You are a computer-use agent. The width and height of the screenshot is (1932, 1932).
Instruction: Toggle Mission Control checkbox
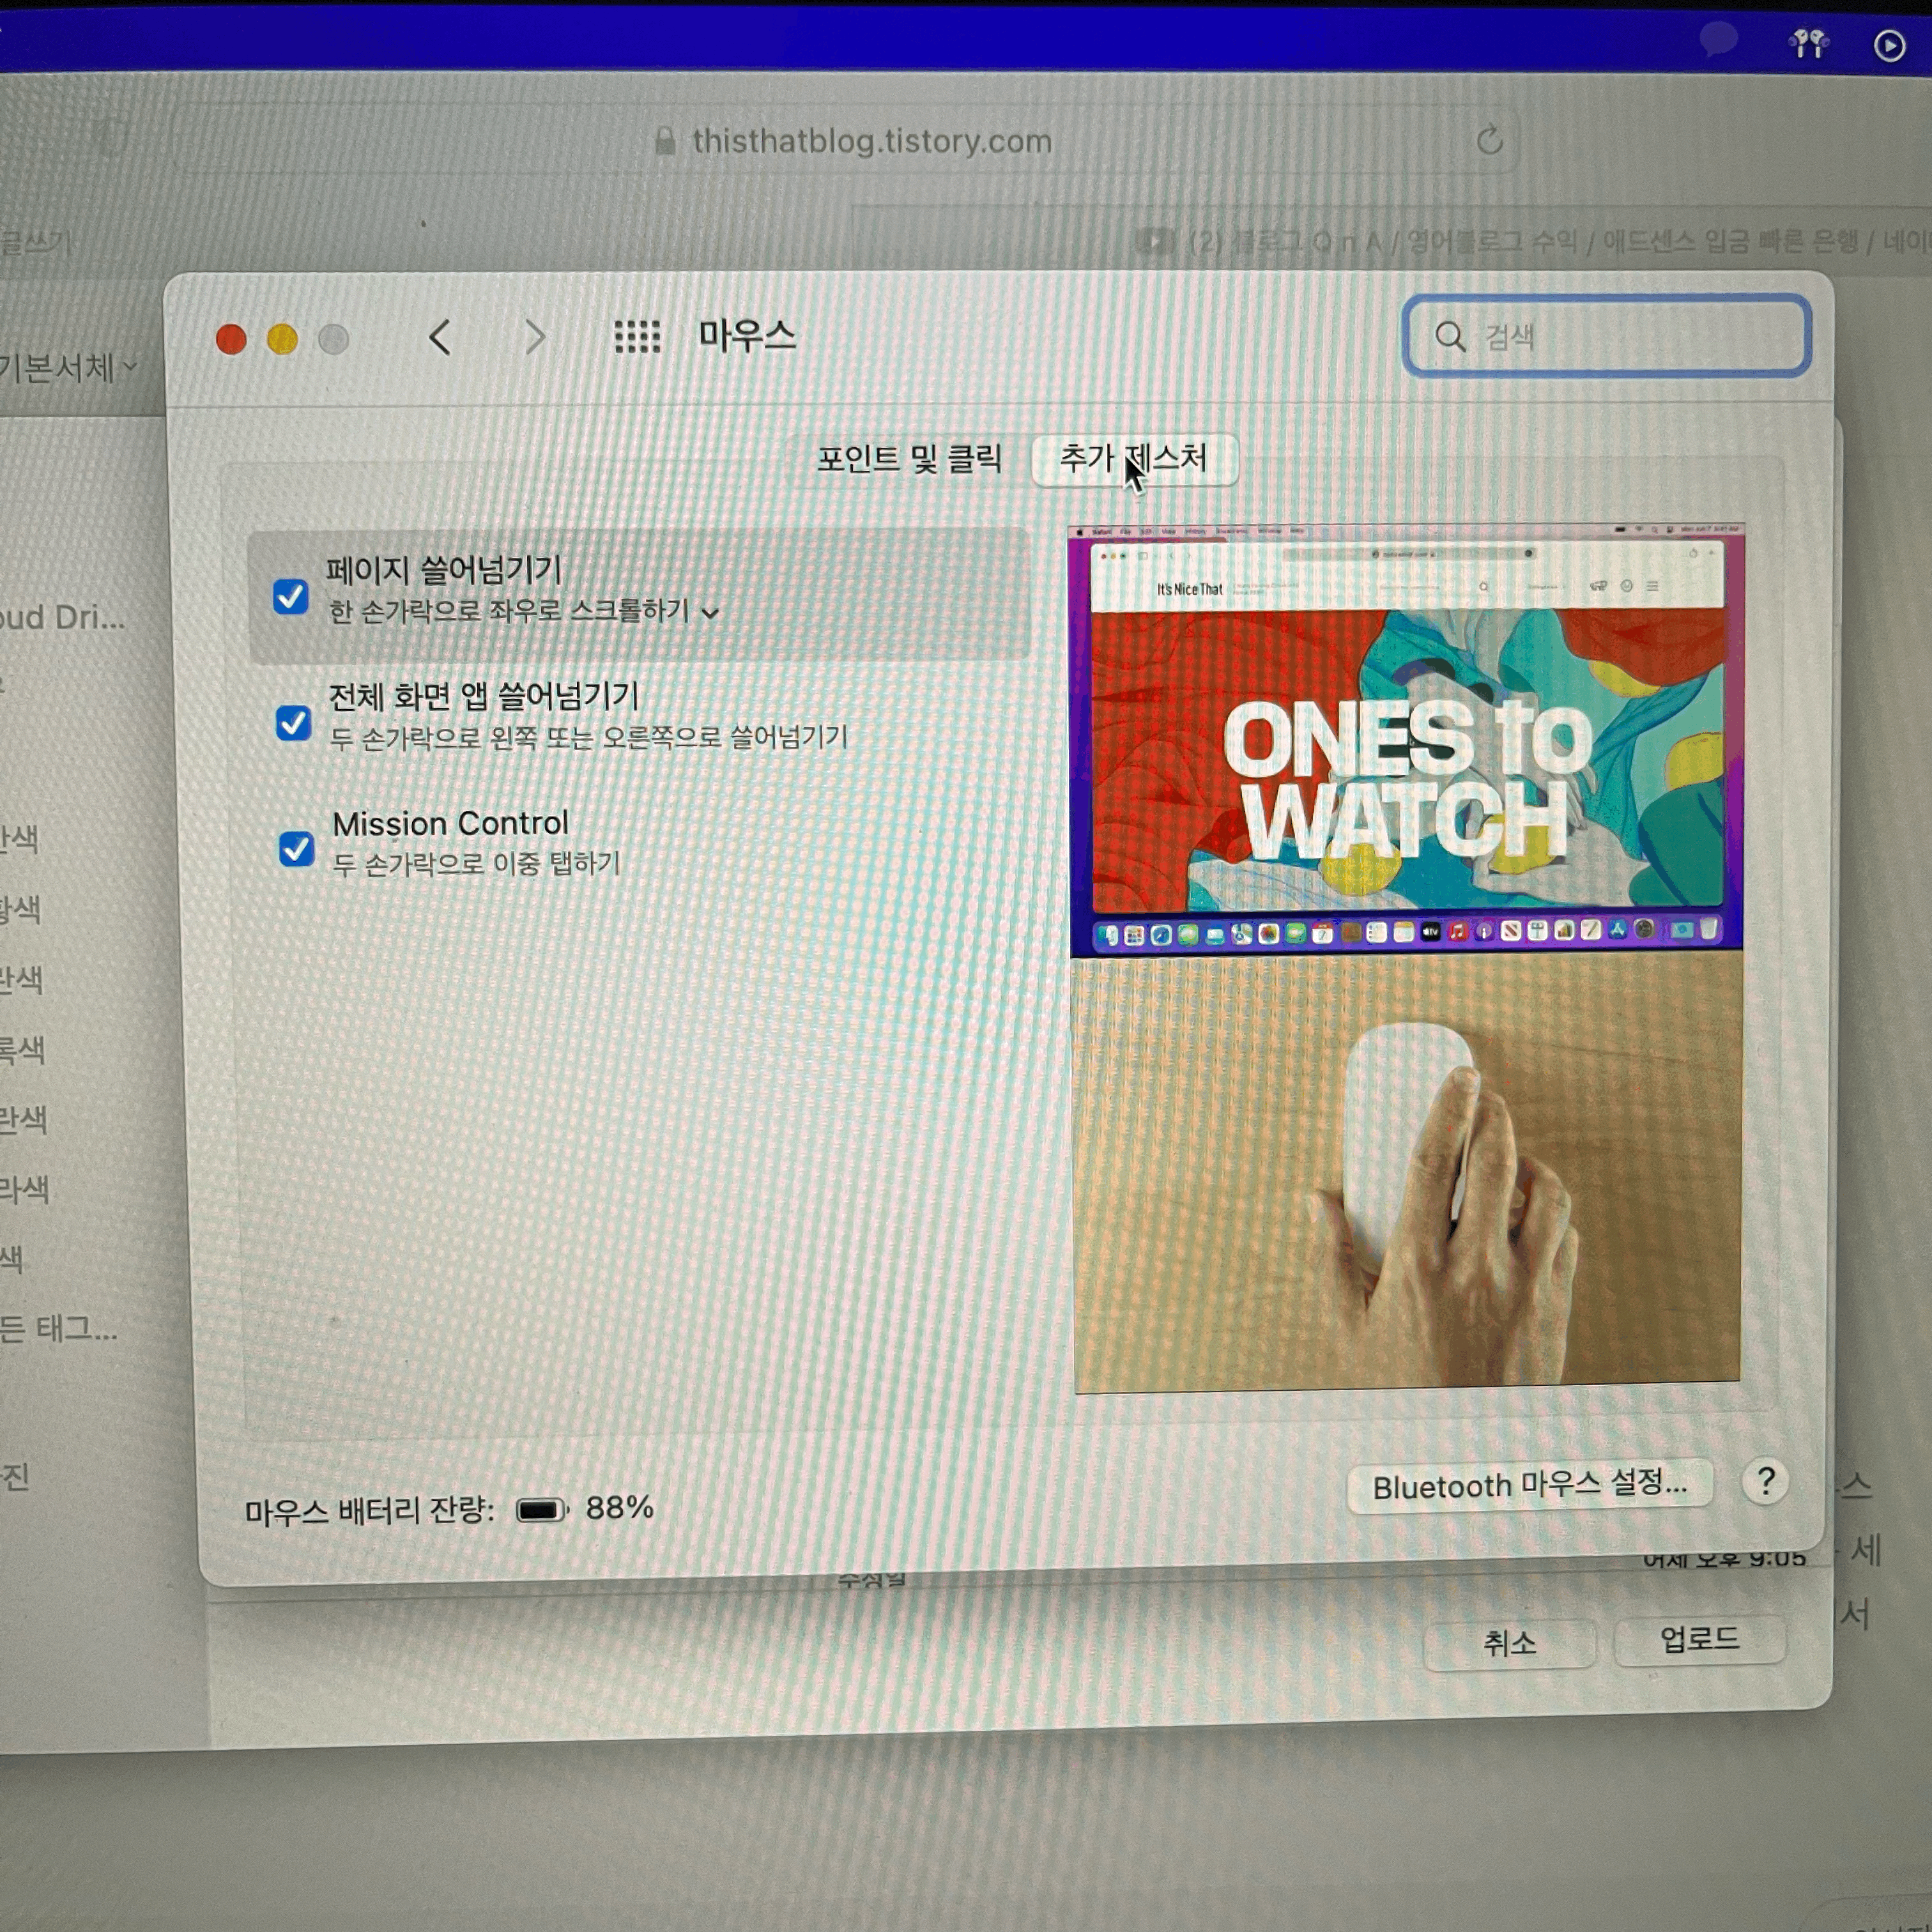[296, 849]
